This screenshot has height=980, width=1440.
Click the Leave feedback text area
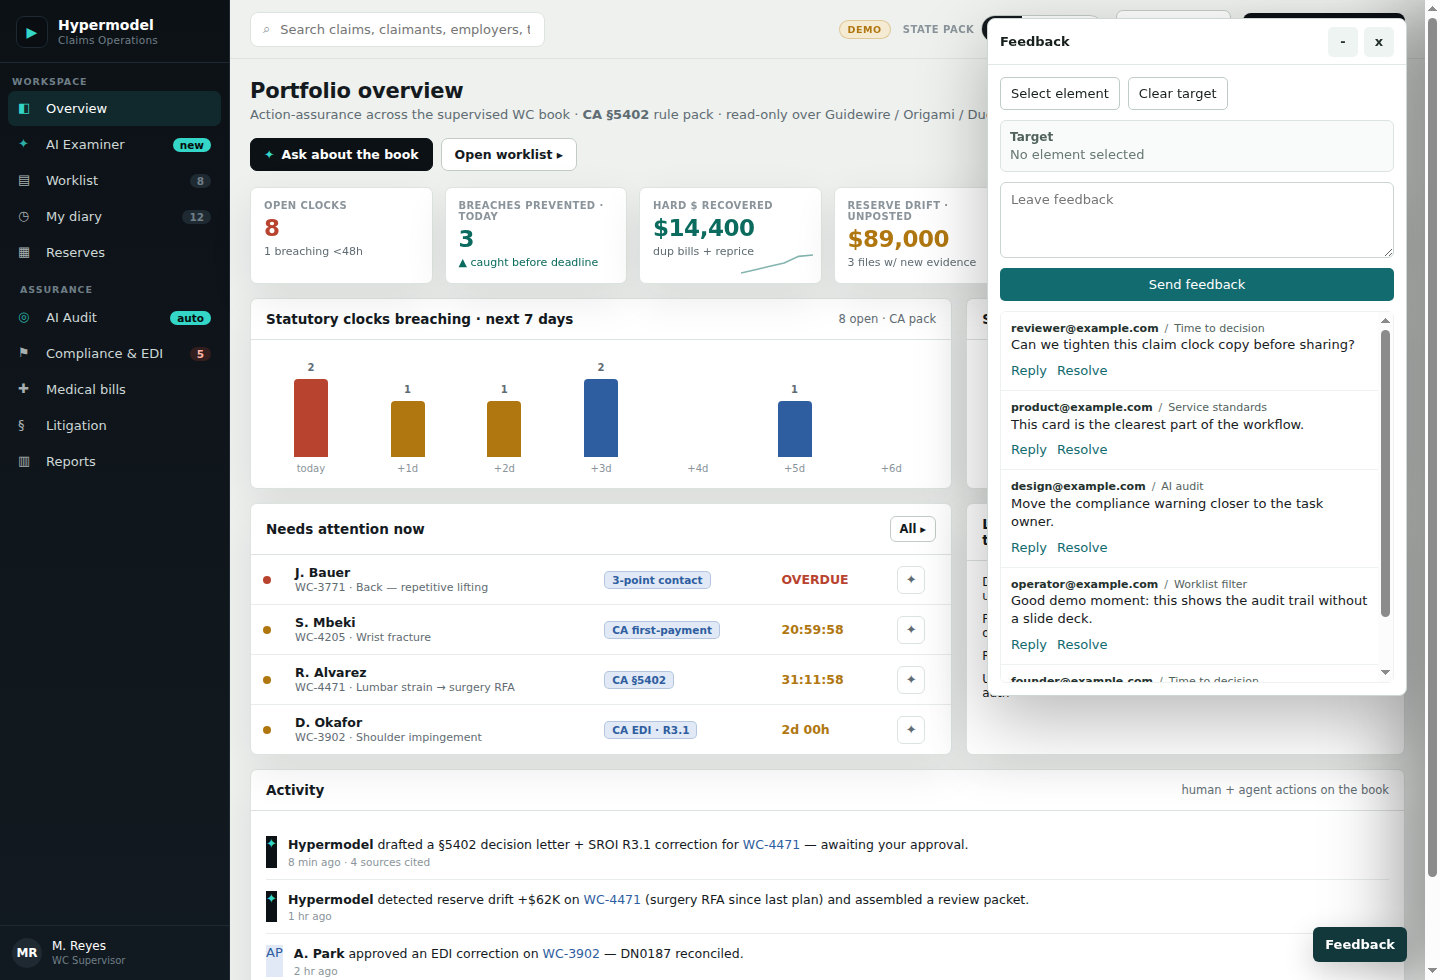coord(1197,220)
